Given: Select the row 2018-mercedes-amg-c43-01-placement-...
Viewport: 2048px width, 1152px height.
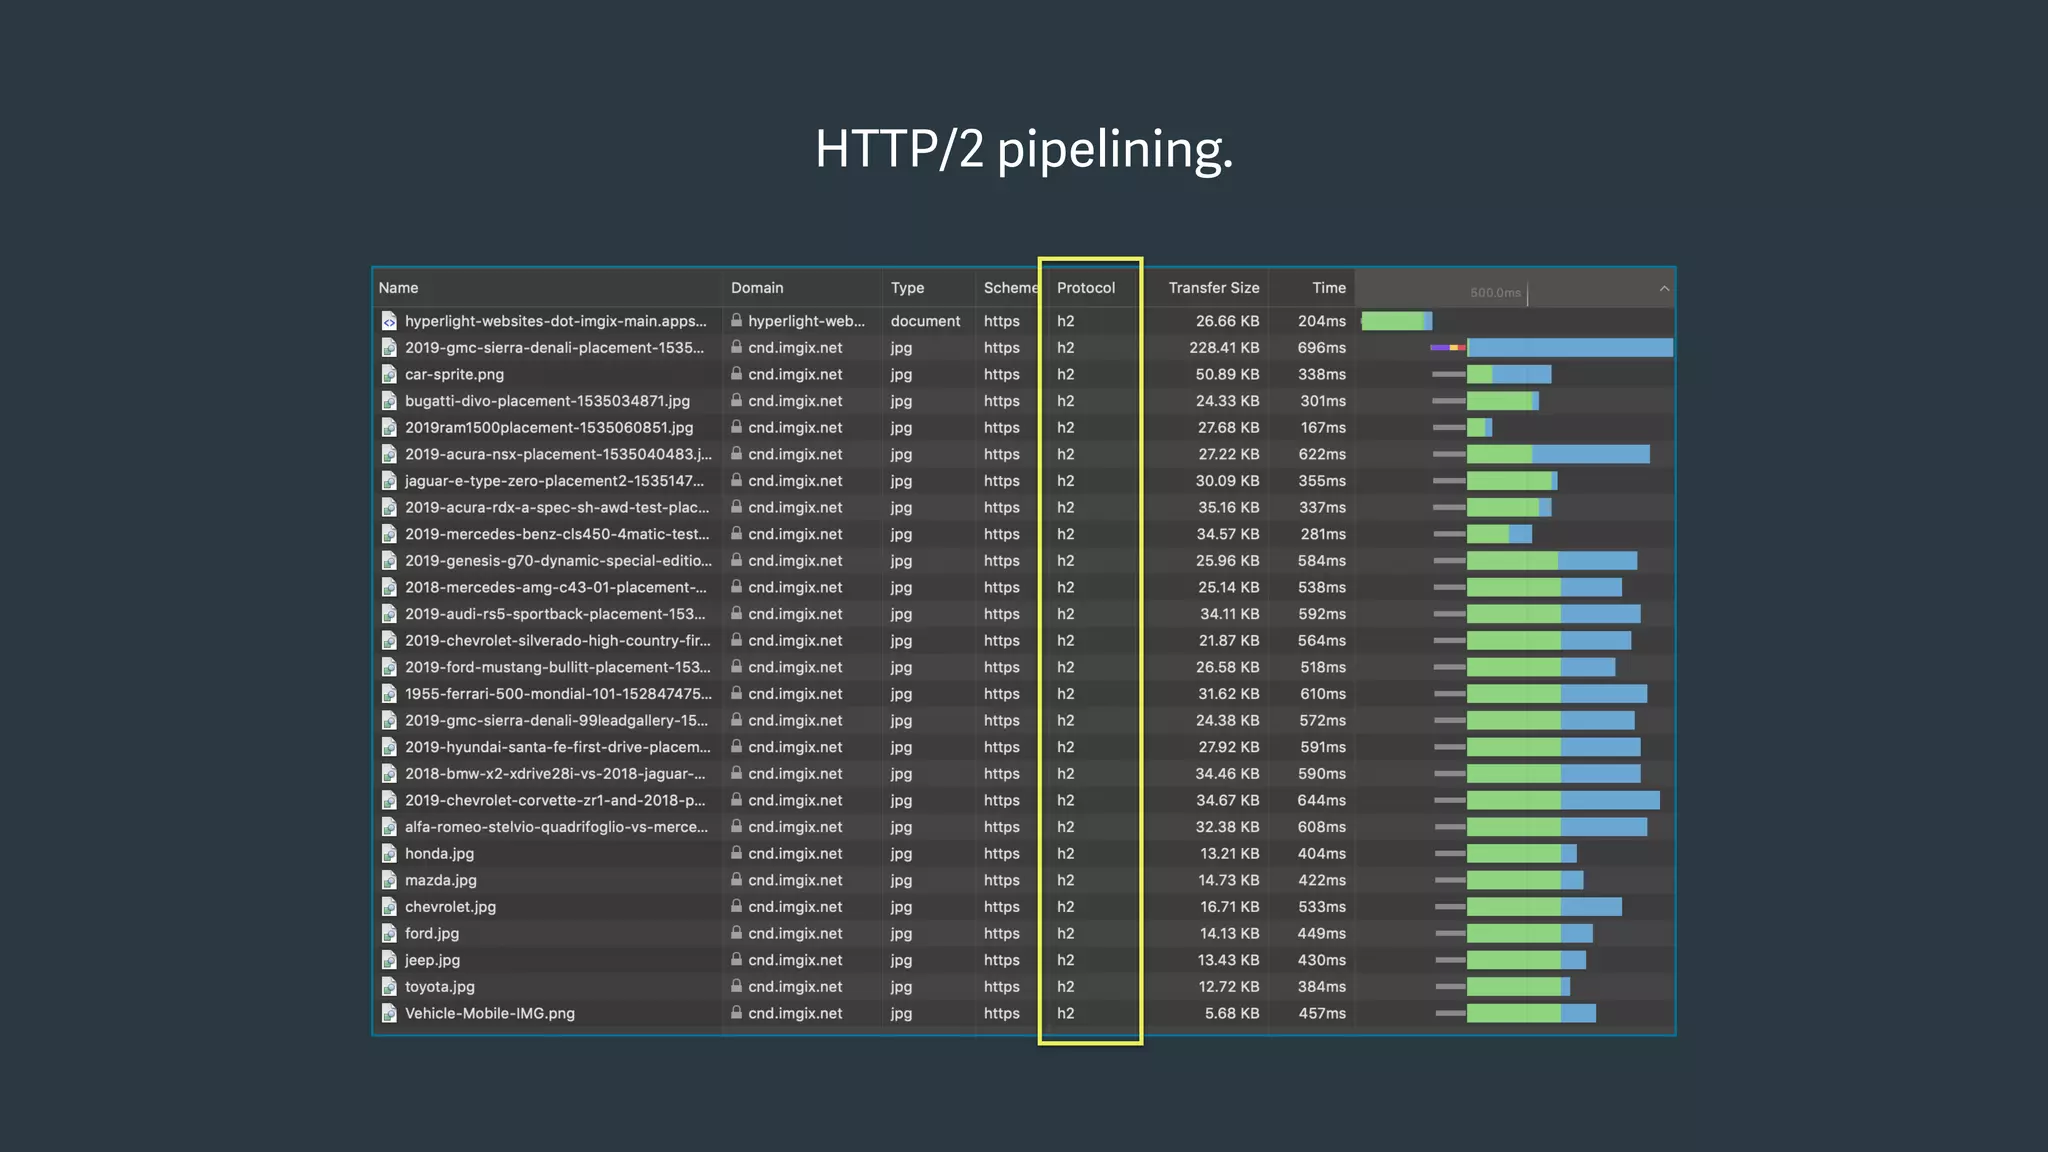Looking at the screenshot, I should [x=1023, y=587].
